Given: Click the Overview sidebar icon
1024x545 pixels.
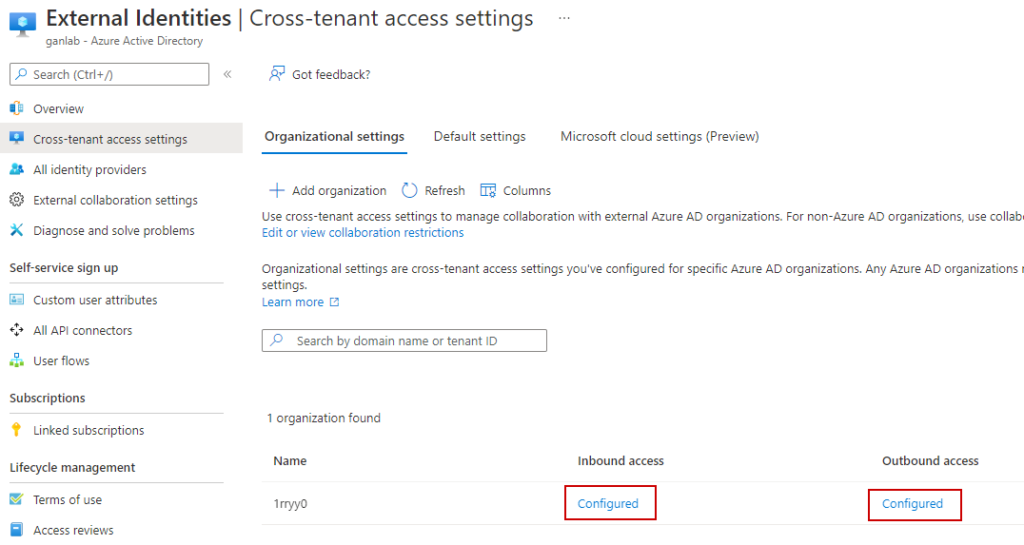Looking at the screenshot, I should click(x=16, y=108).
